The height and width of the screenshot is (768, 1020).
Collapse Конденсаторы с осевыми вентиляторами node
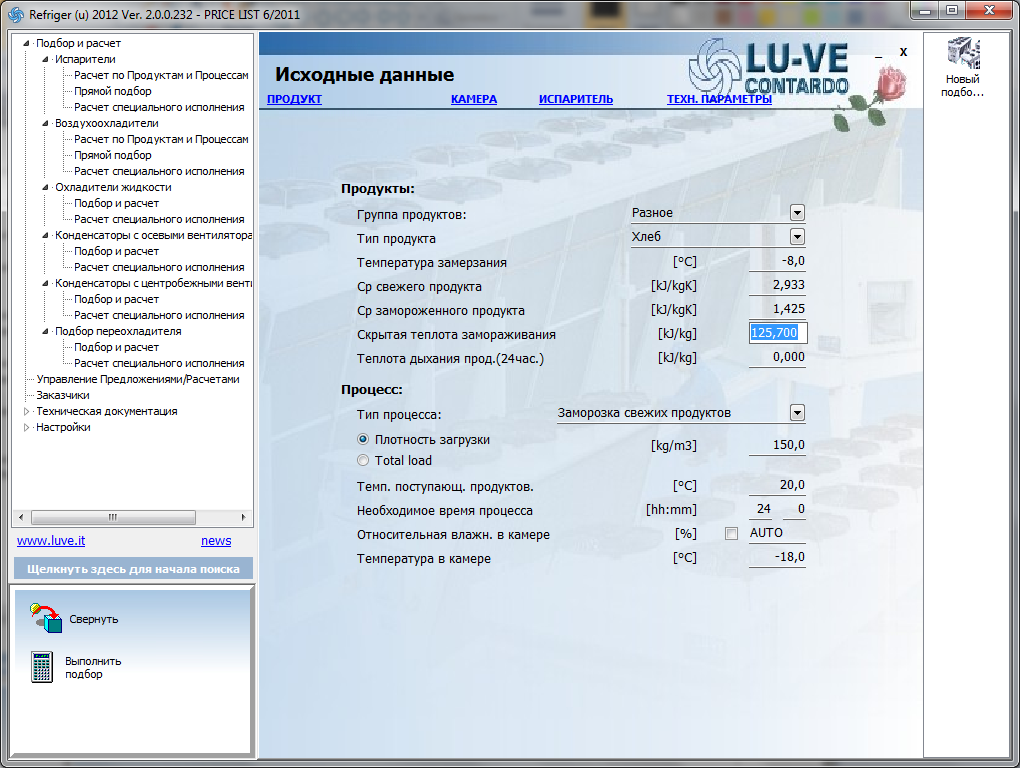46,235
